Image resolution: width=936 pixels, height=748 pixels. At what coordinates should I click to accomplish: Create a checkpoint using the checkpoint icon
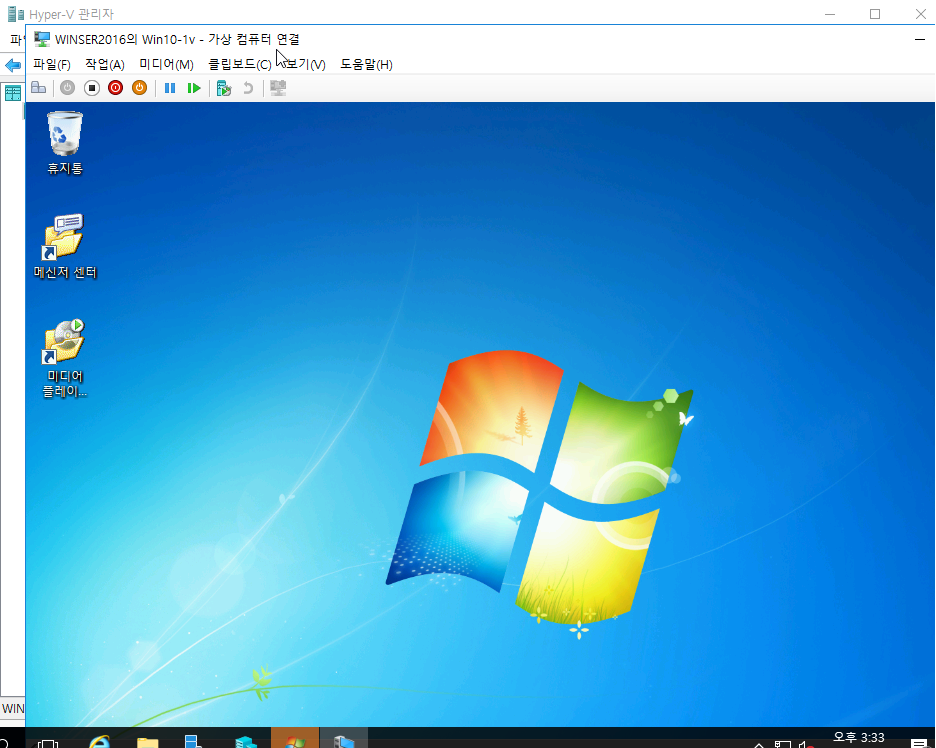click(224, 88)
